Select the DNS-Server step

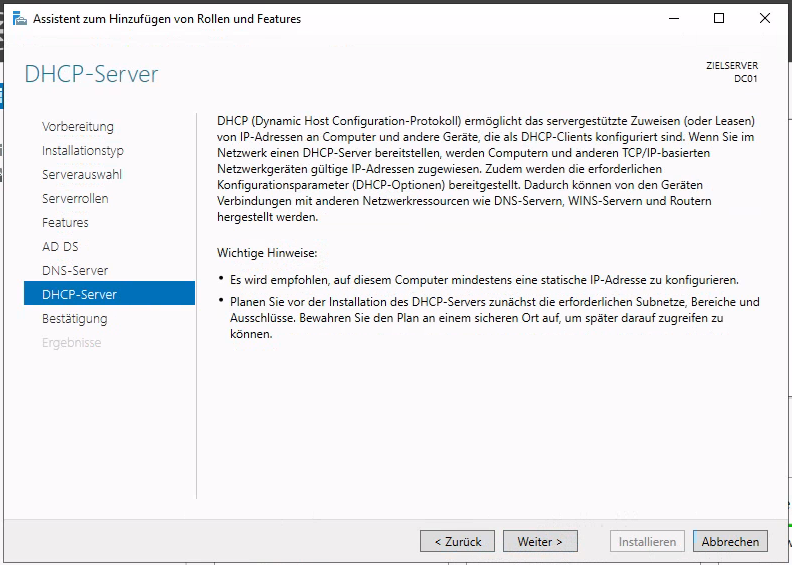75,271
